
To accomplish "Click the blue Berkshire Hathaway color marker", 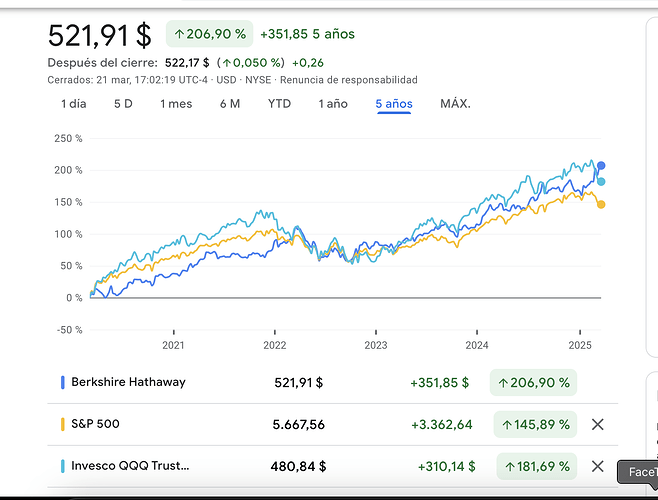I will pyautogui.click(x=63, y=382).
